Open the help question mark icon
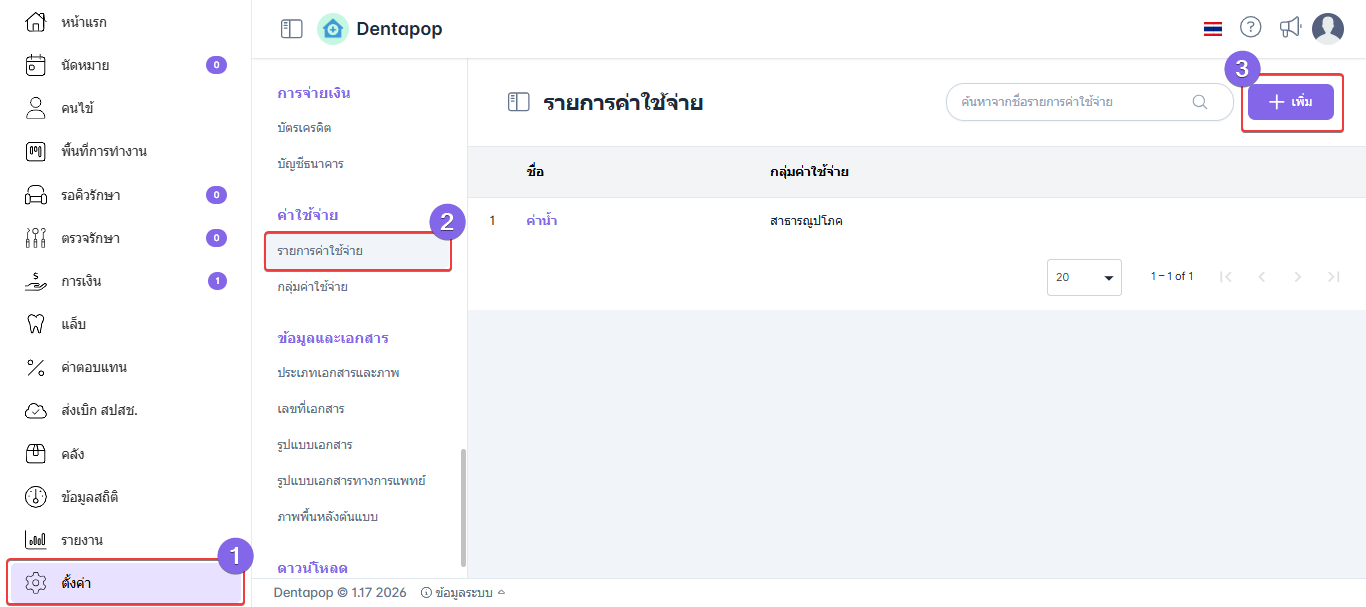Screen dimensions: 1366x607 click(1250, 28)
